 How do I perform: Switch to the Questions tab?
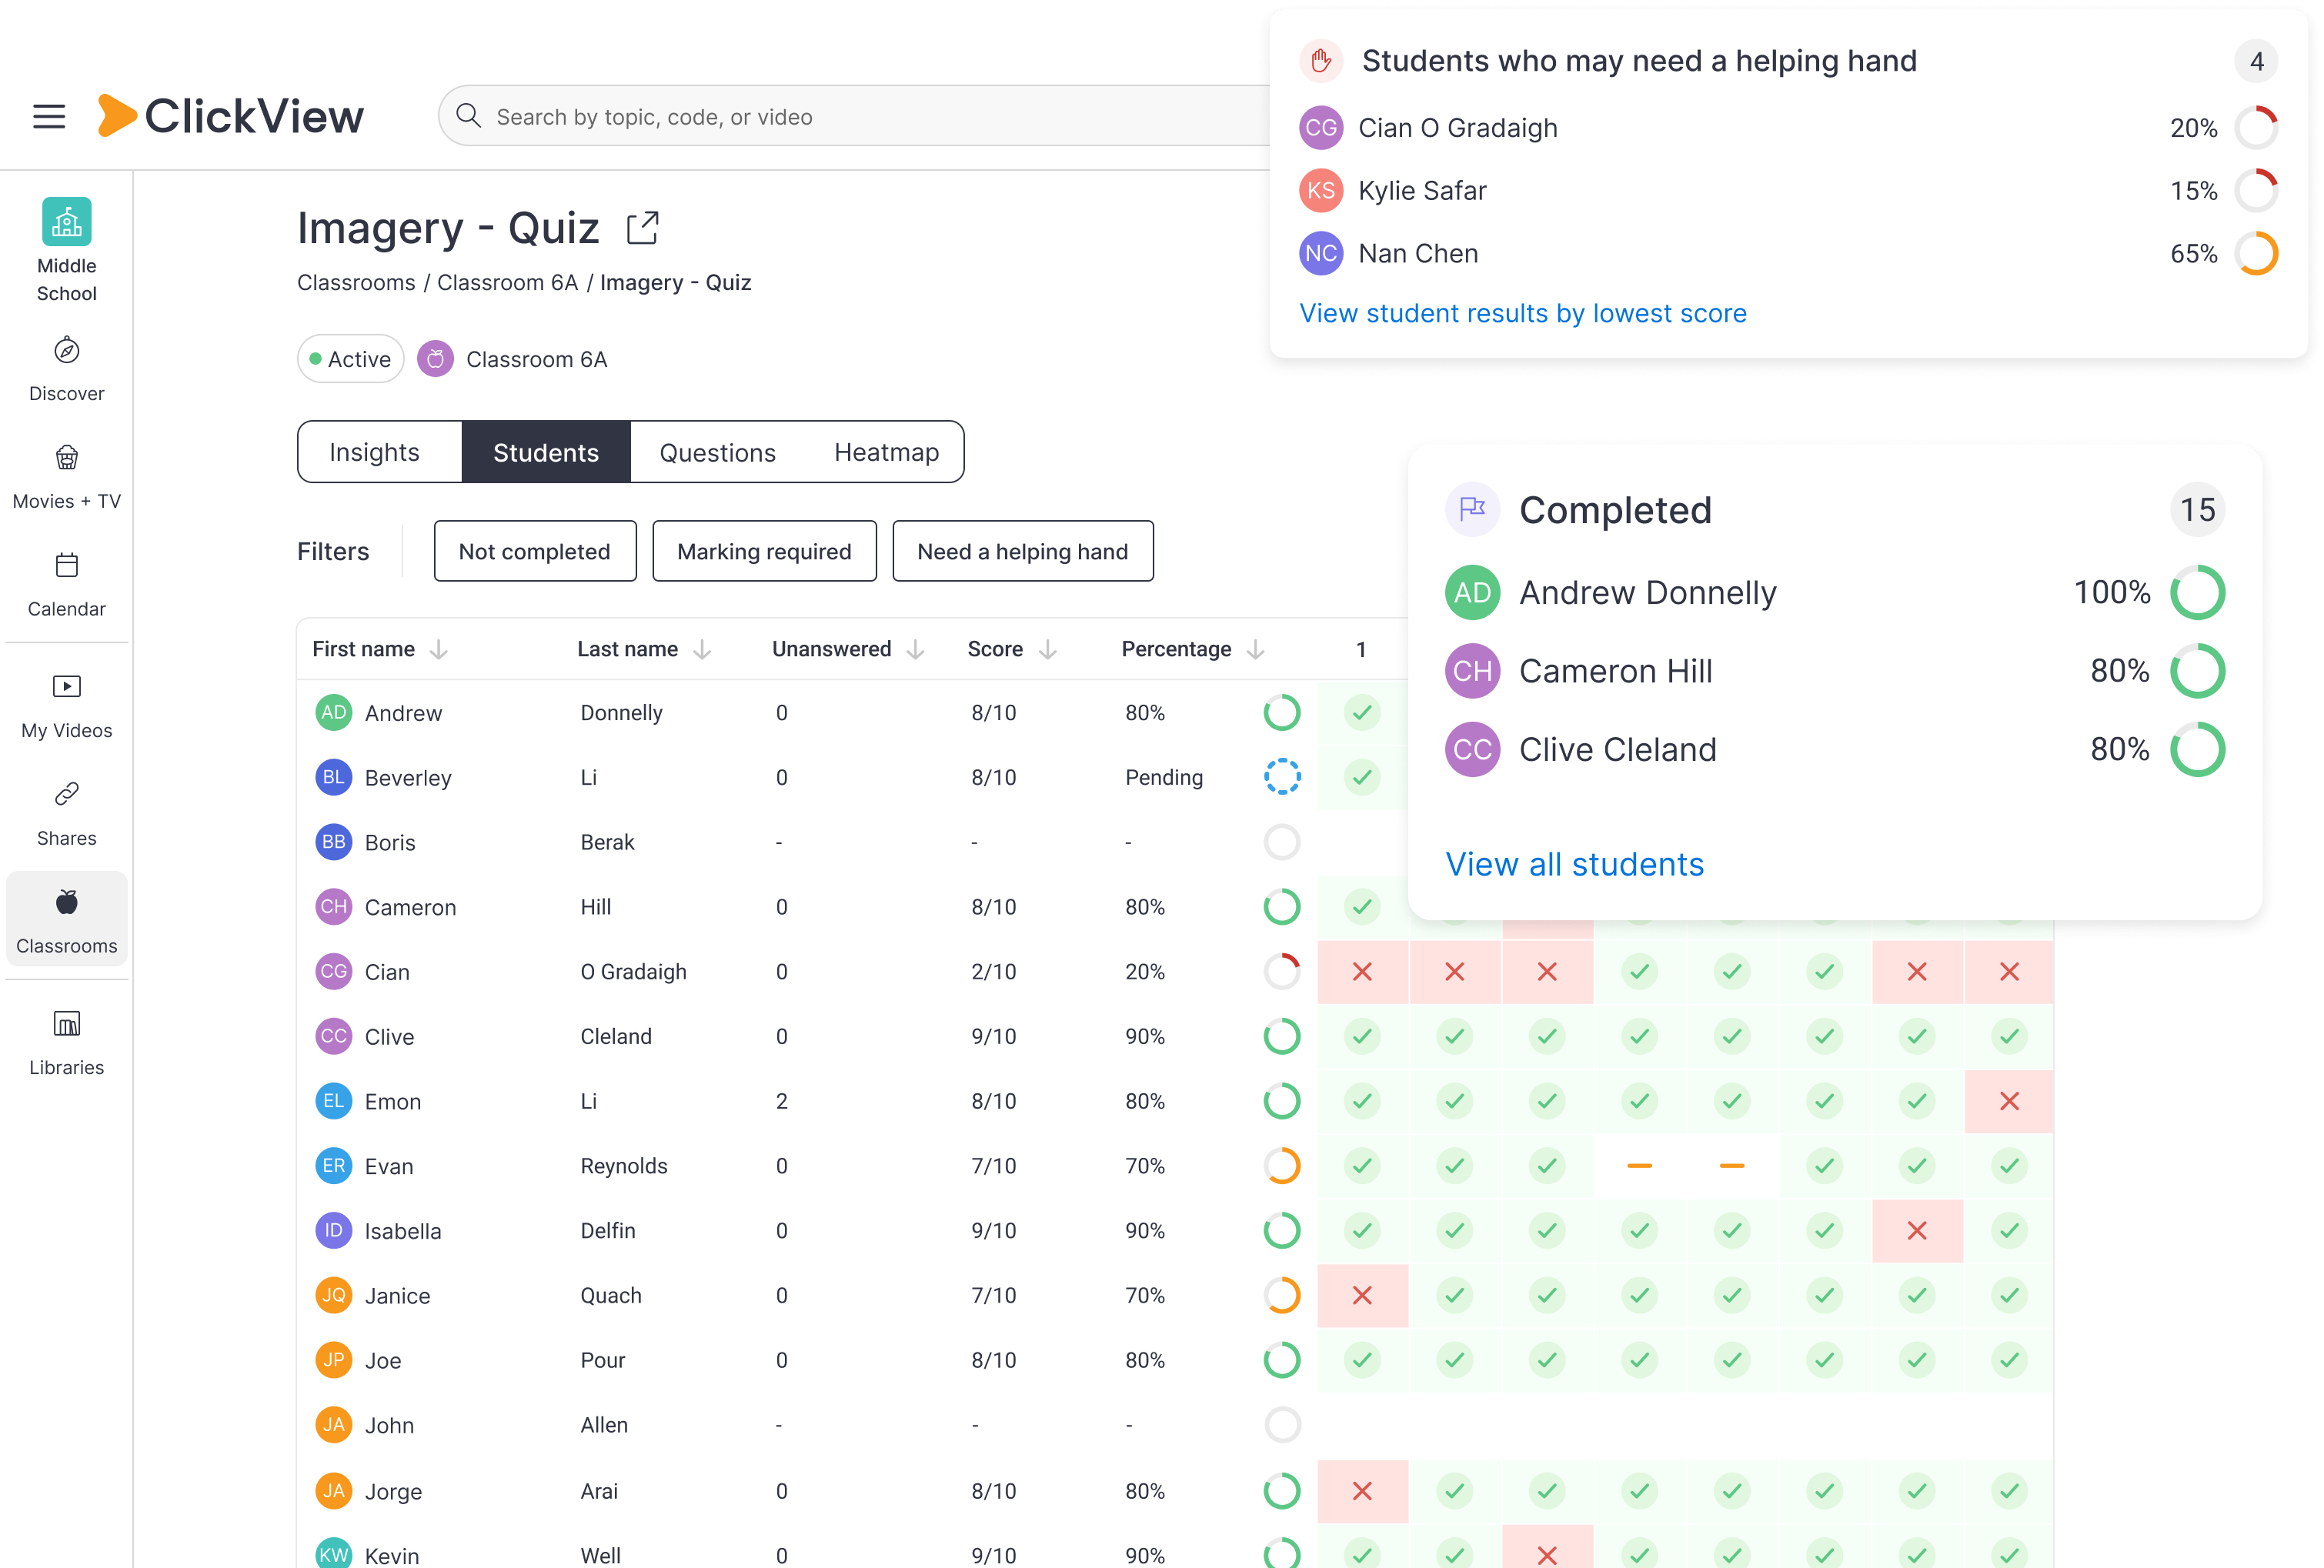coord(717,452)
